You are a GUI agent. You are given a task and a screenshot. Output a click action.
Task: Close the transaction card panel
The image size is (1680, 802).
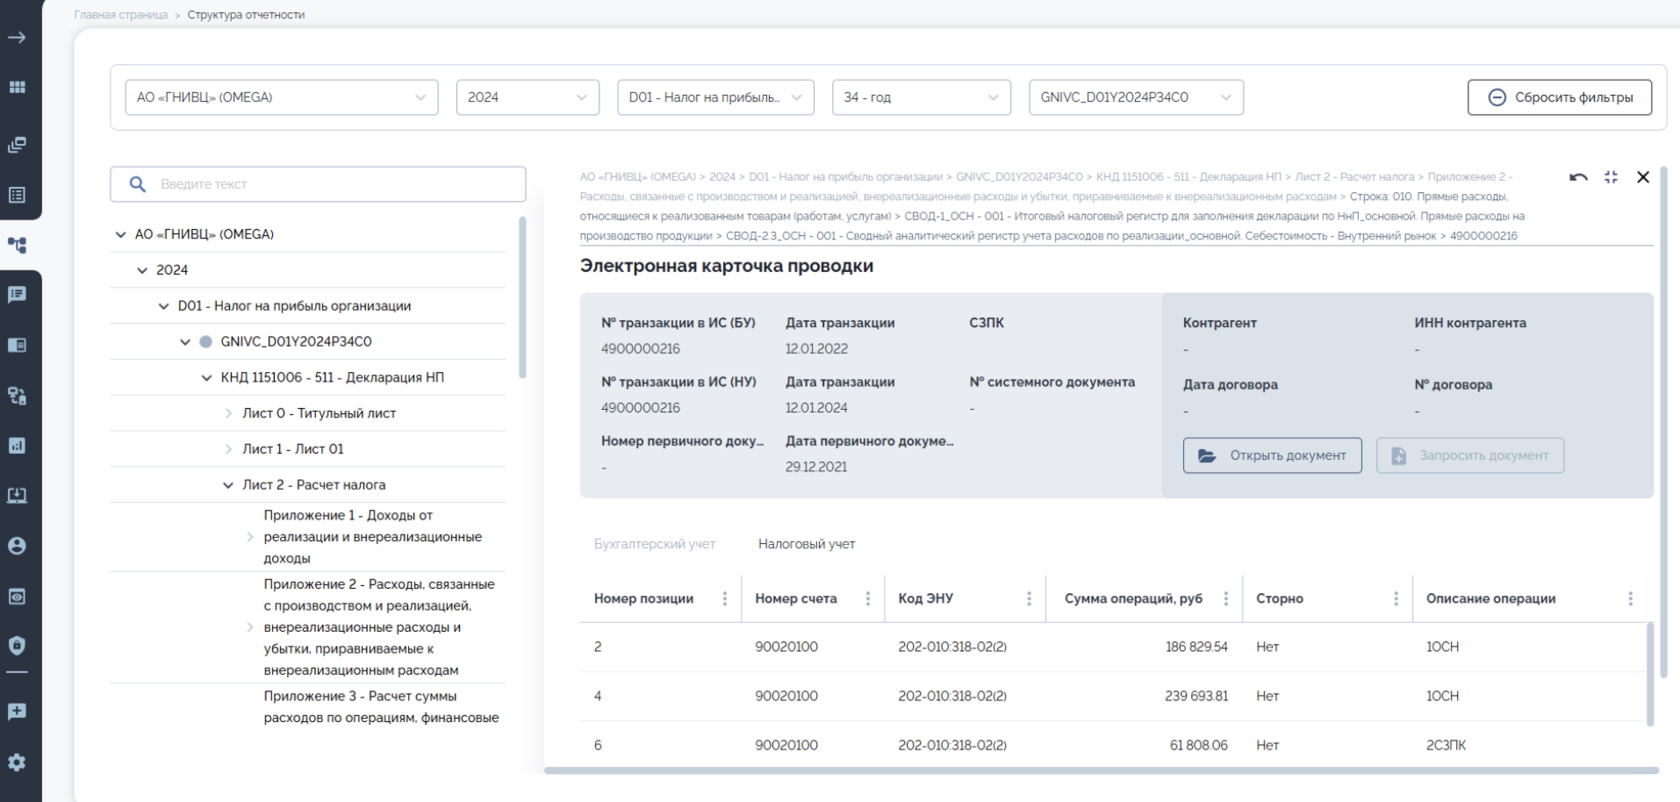(x=1643, y=177)
